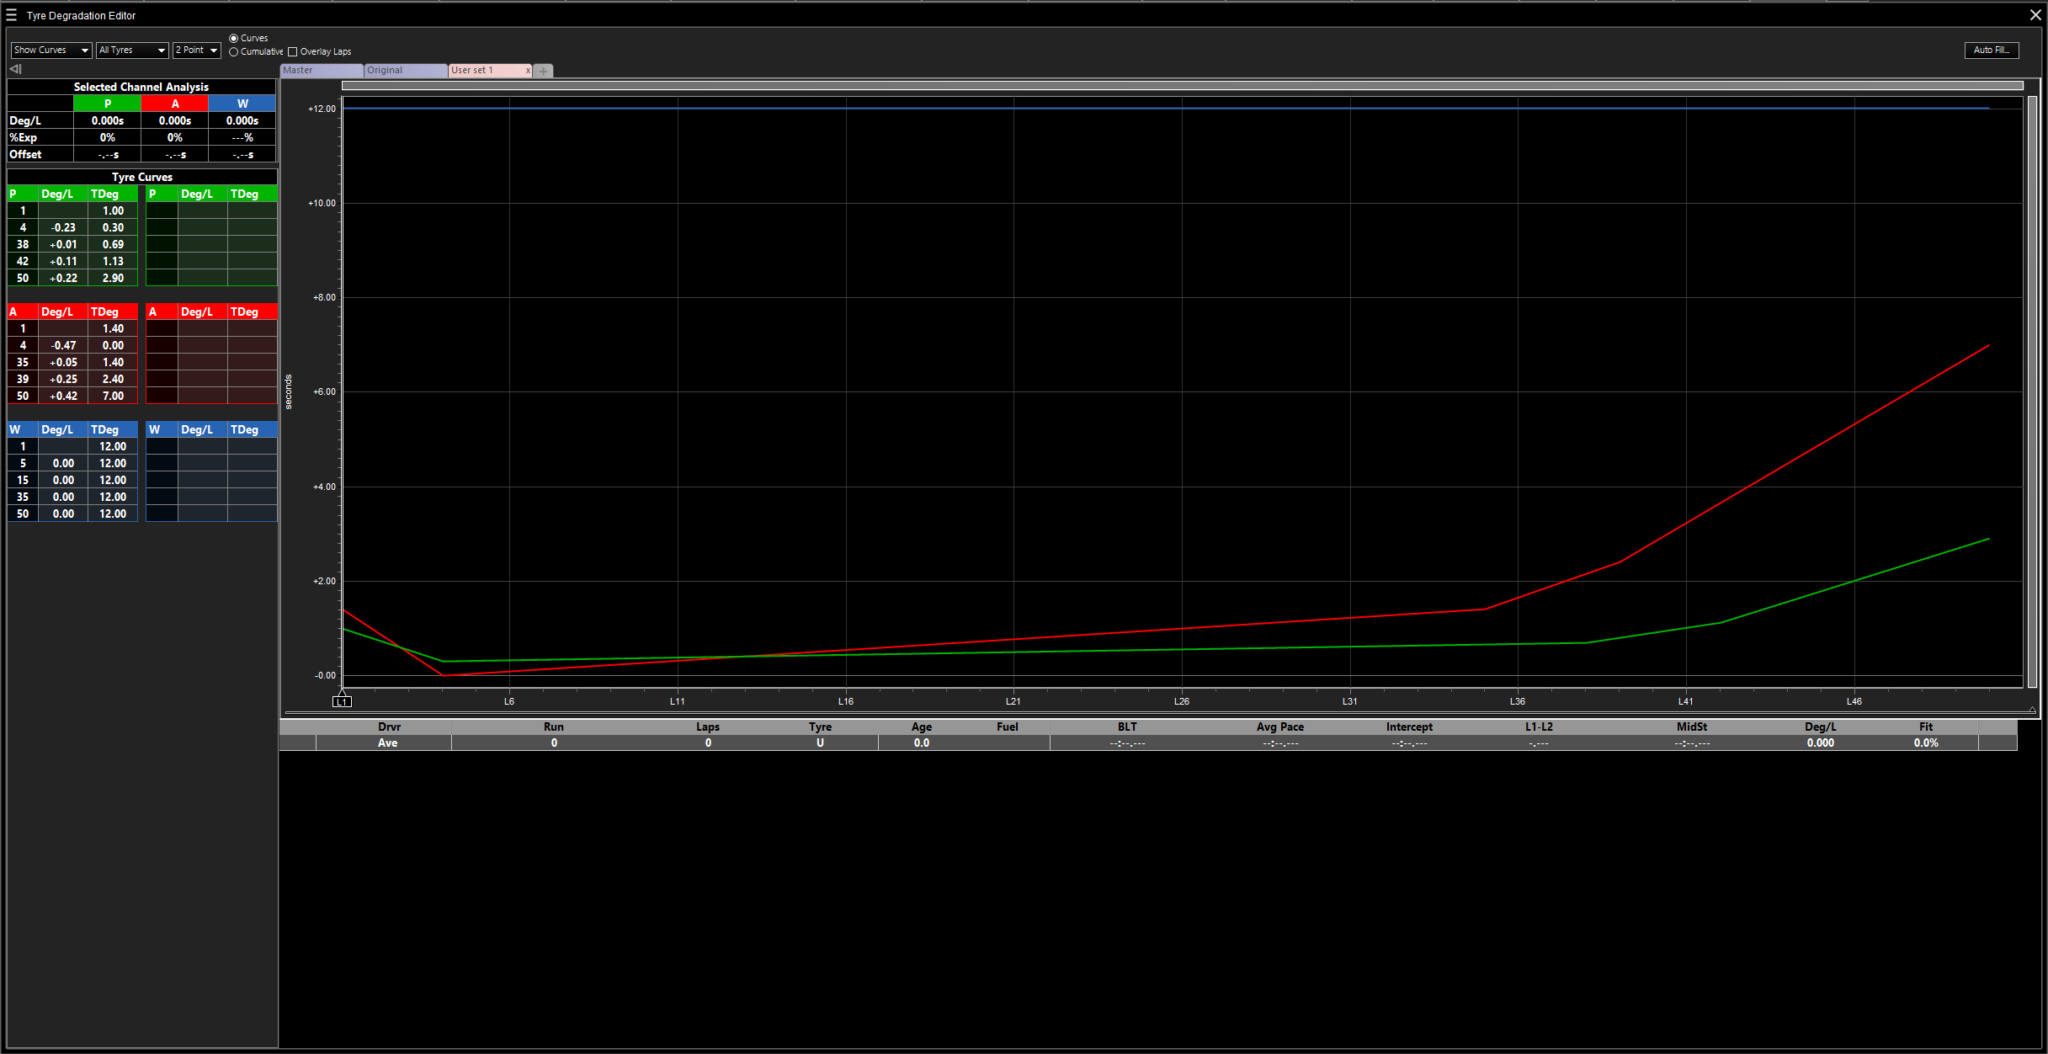Image resolution: width=2048 pixels, height=1054 pixels.
Task: Click the horizontal range bar above the chart
Action: (x=1182, y=85)
